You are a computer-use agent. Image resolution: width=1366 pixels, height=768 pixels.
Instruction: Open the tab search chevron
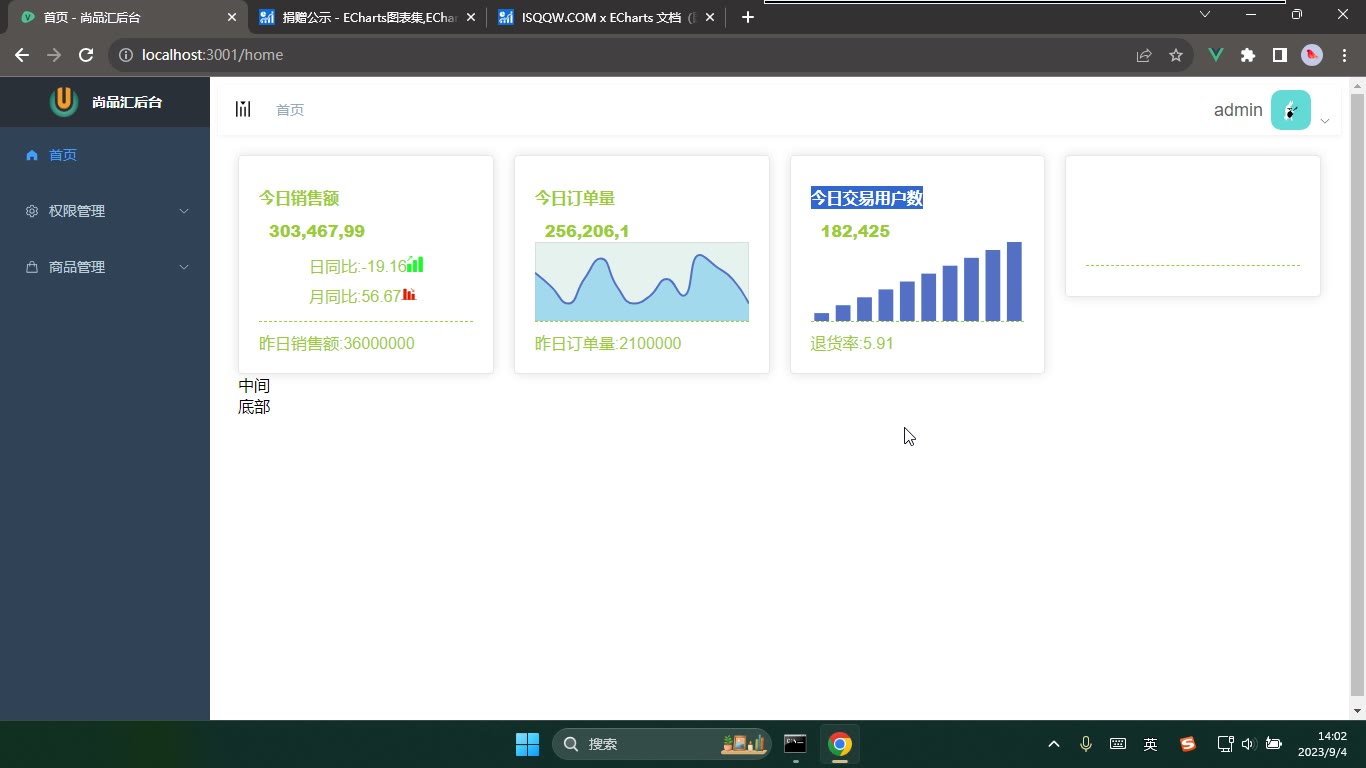(x=1205, y=14)
